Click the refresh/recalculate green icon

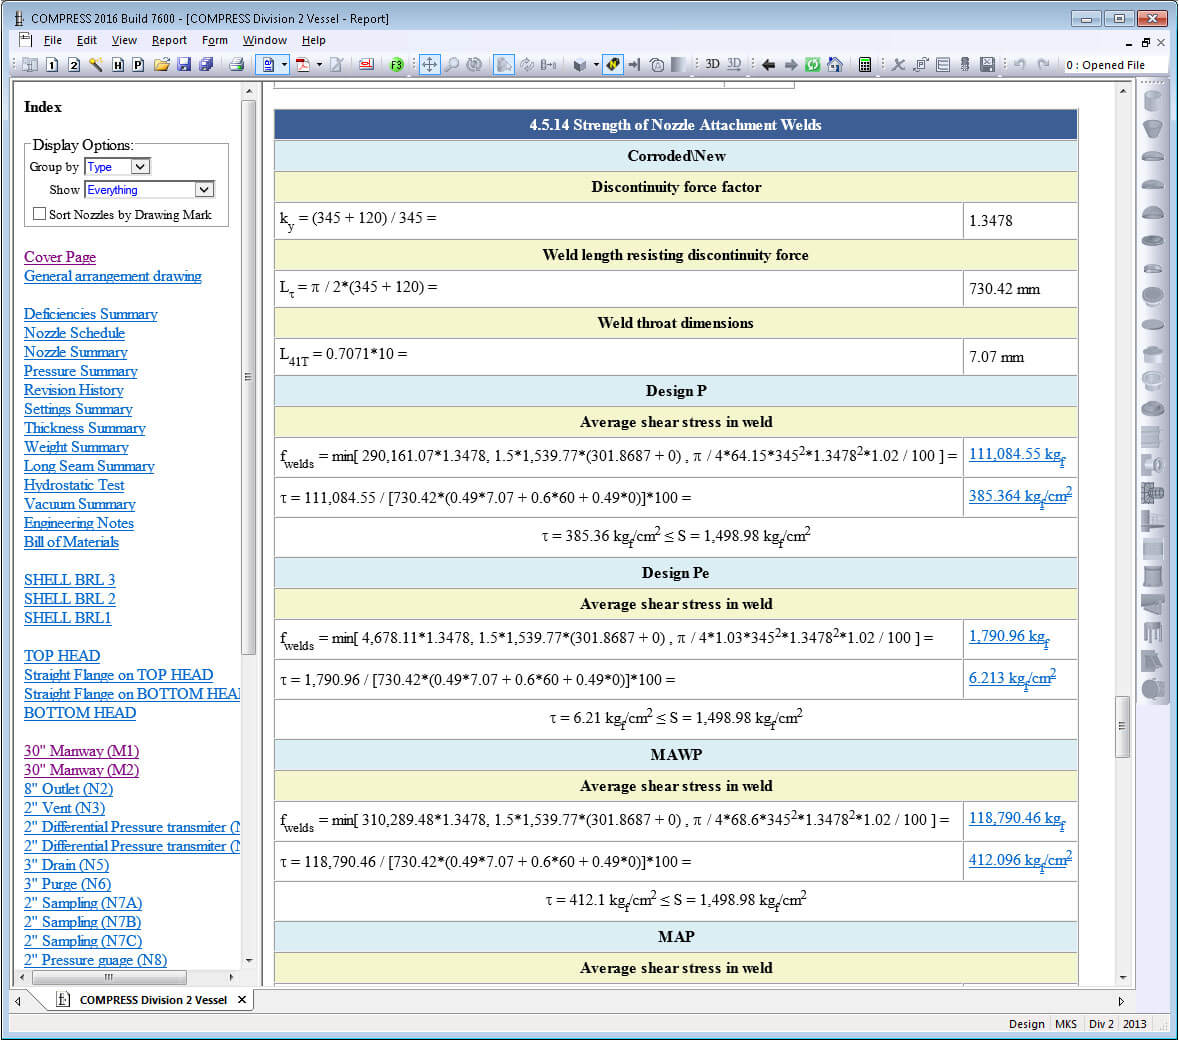tap(811, 64)
